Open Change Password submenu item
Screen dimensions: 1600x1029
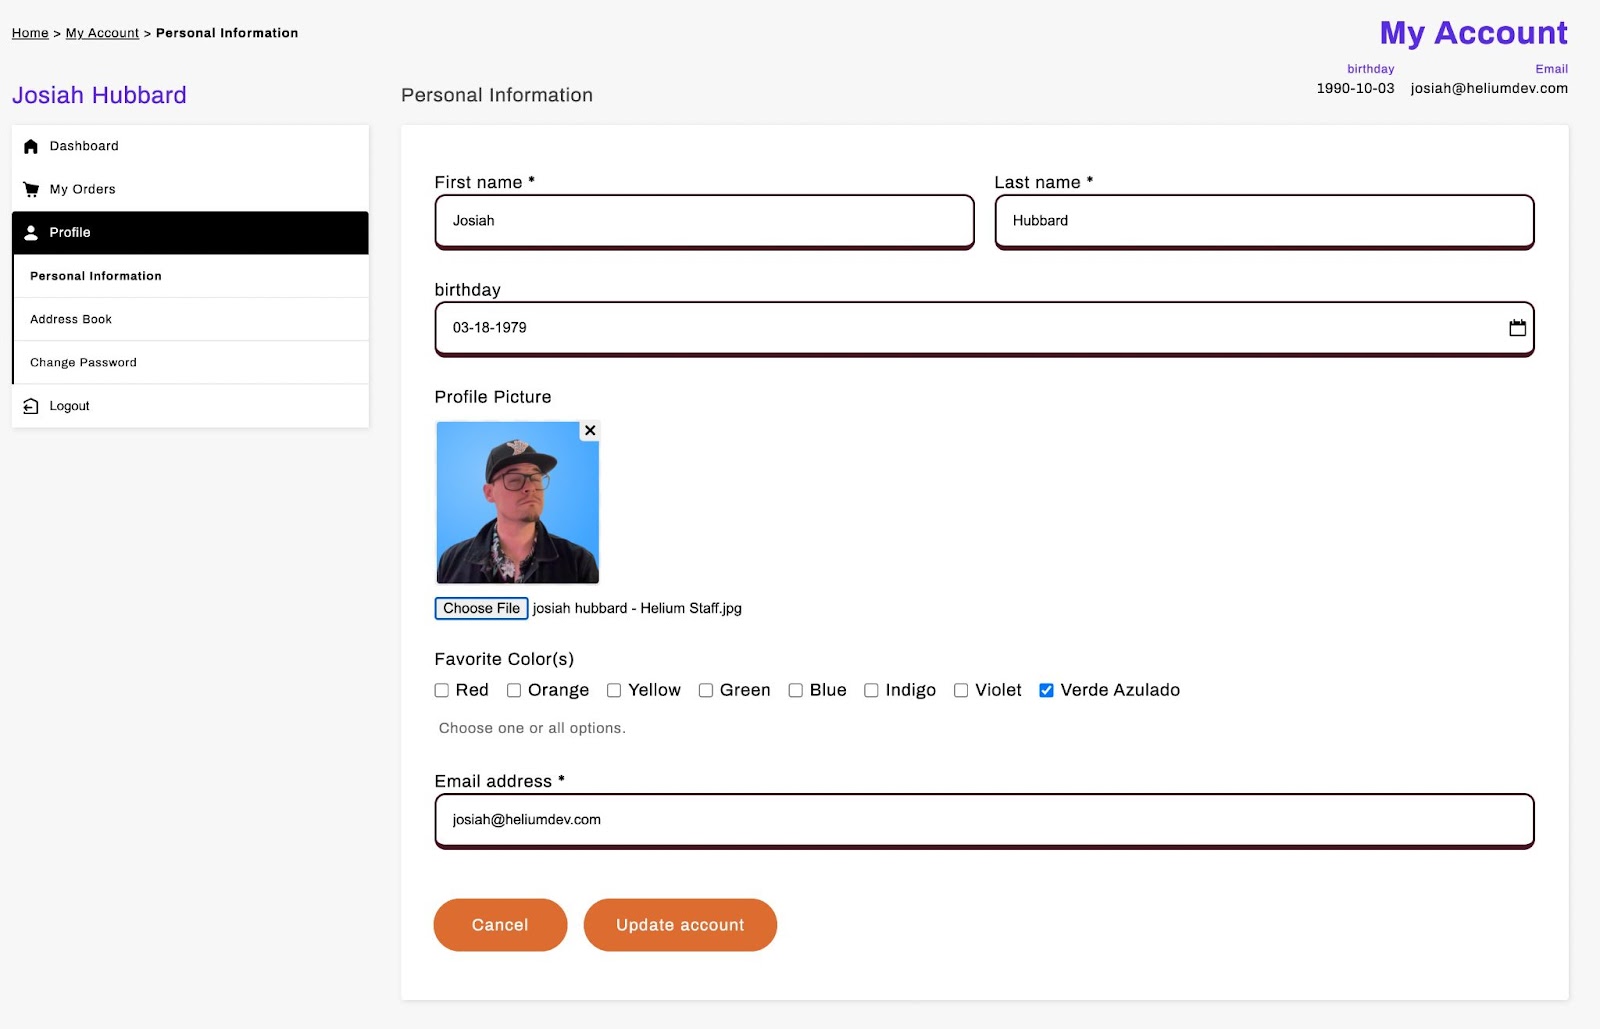191,362
